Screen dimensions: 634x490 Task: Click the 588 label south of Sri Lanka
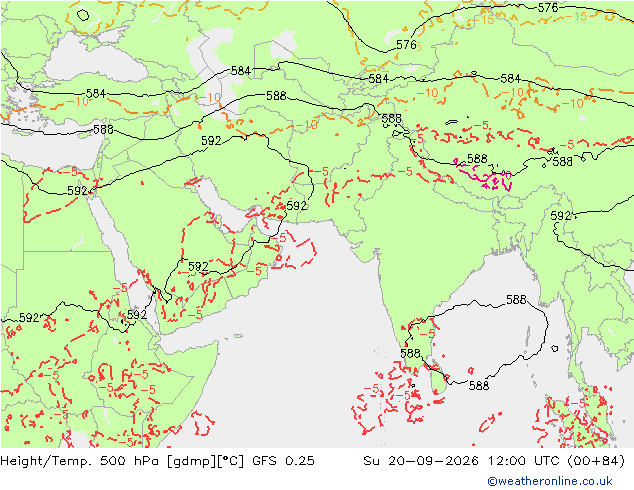click(x=479, y=386)
